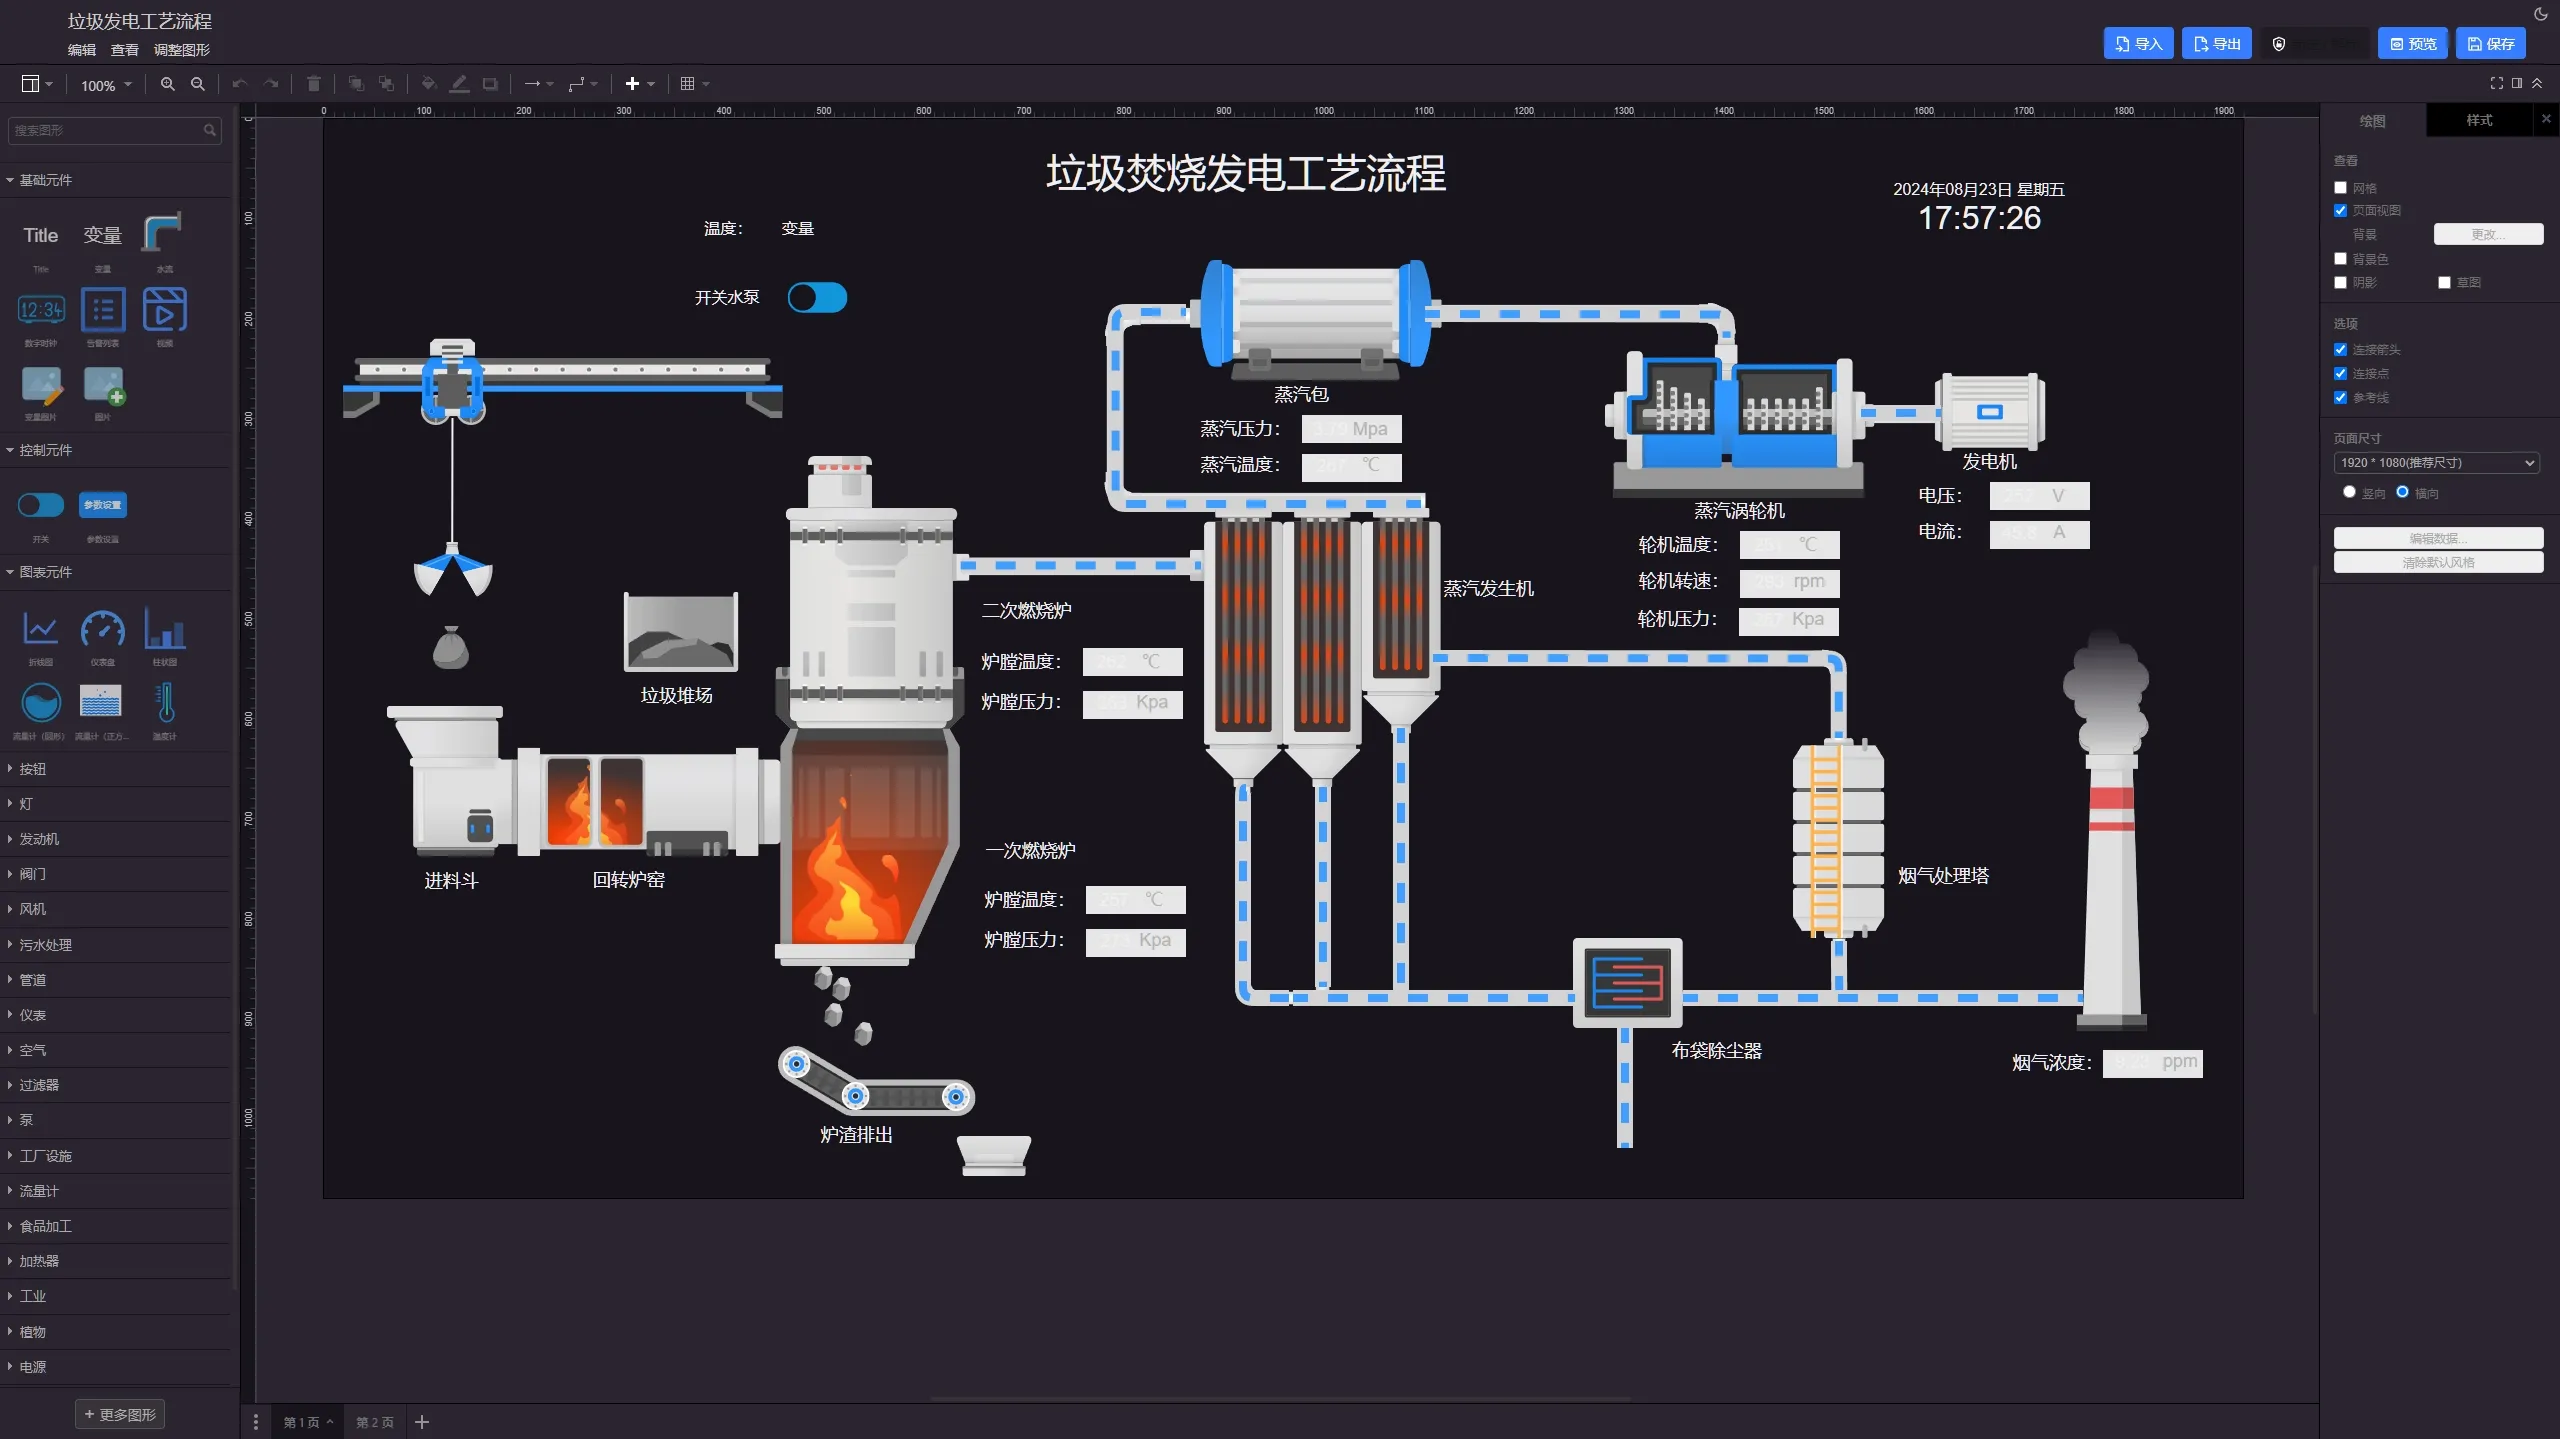Open the 调整图形 menu

(181, 50)
